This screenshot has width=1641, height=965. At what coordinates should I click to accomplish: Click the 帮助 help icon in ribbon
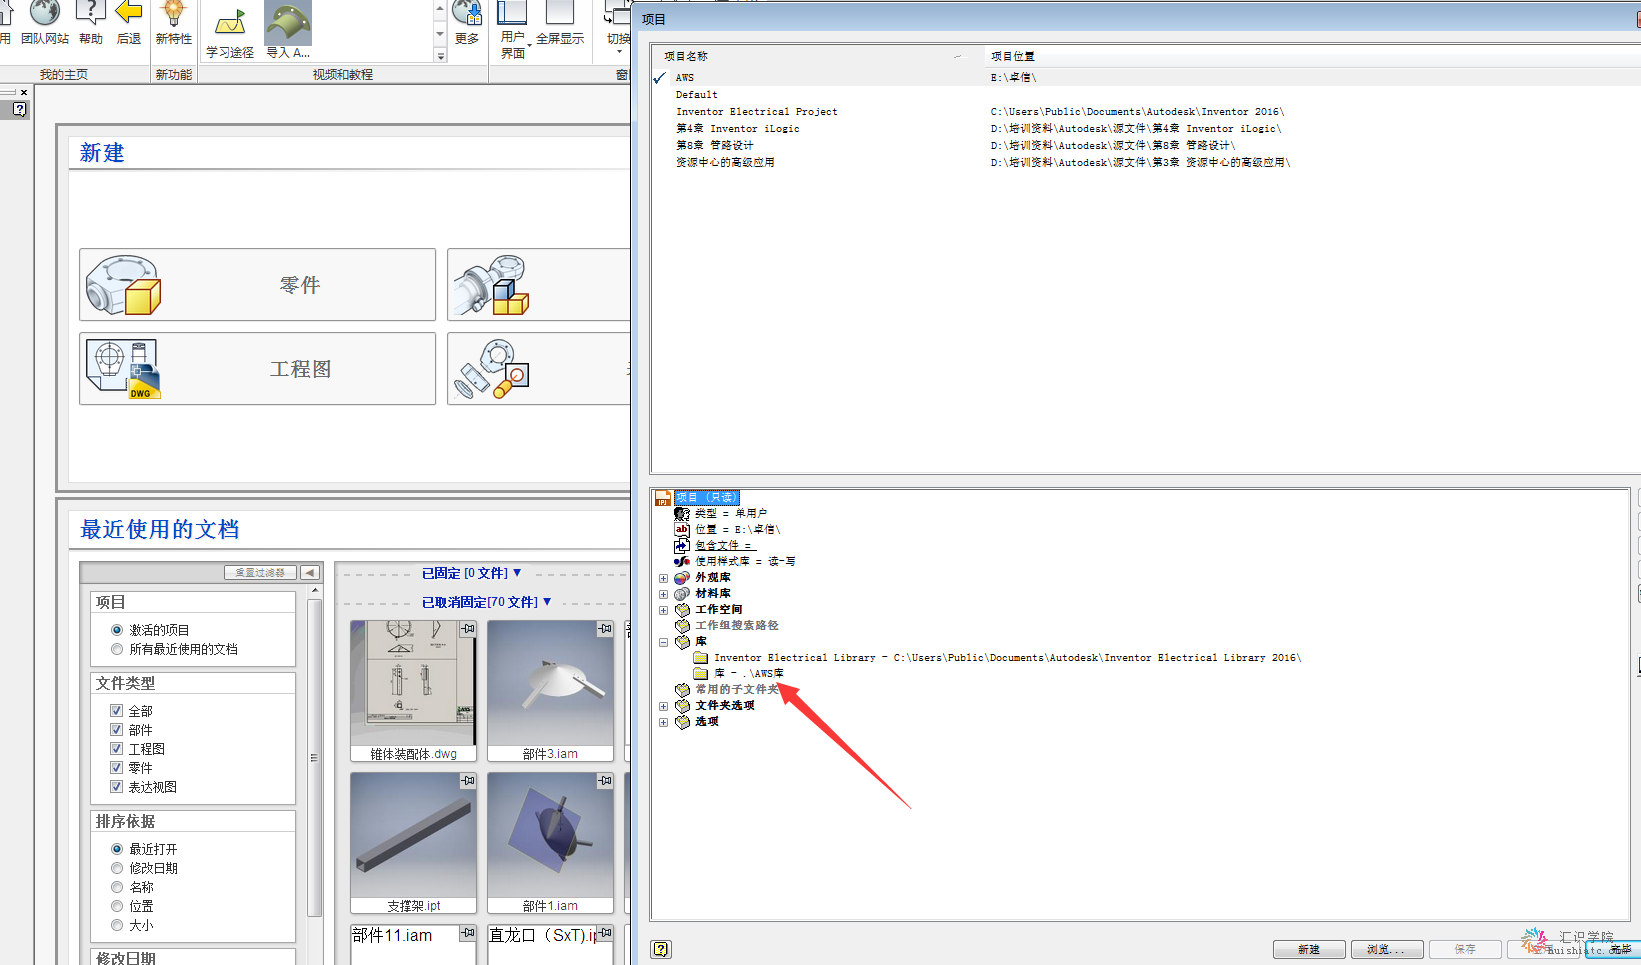tap(91, 13)
